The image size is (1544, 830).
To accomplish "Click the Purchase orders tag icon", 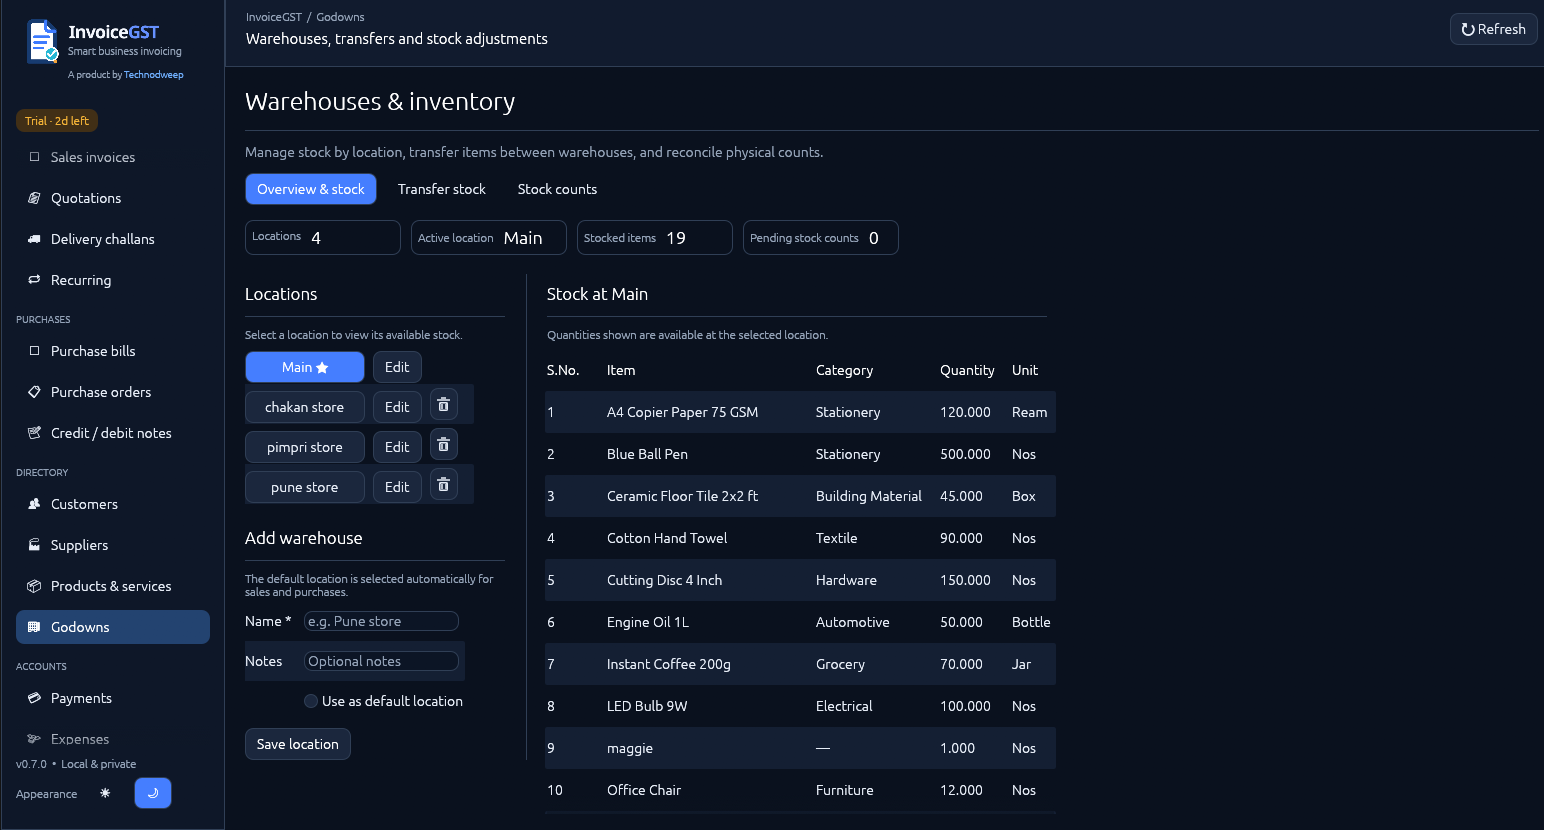I will [34, 392].
